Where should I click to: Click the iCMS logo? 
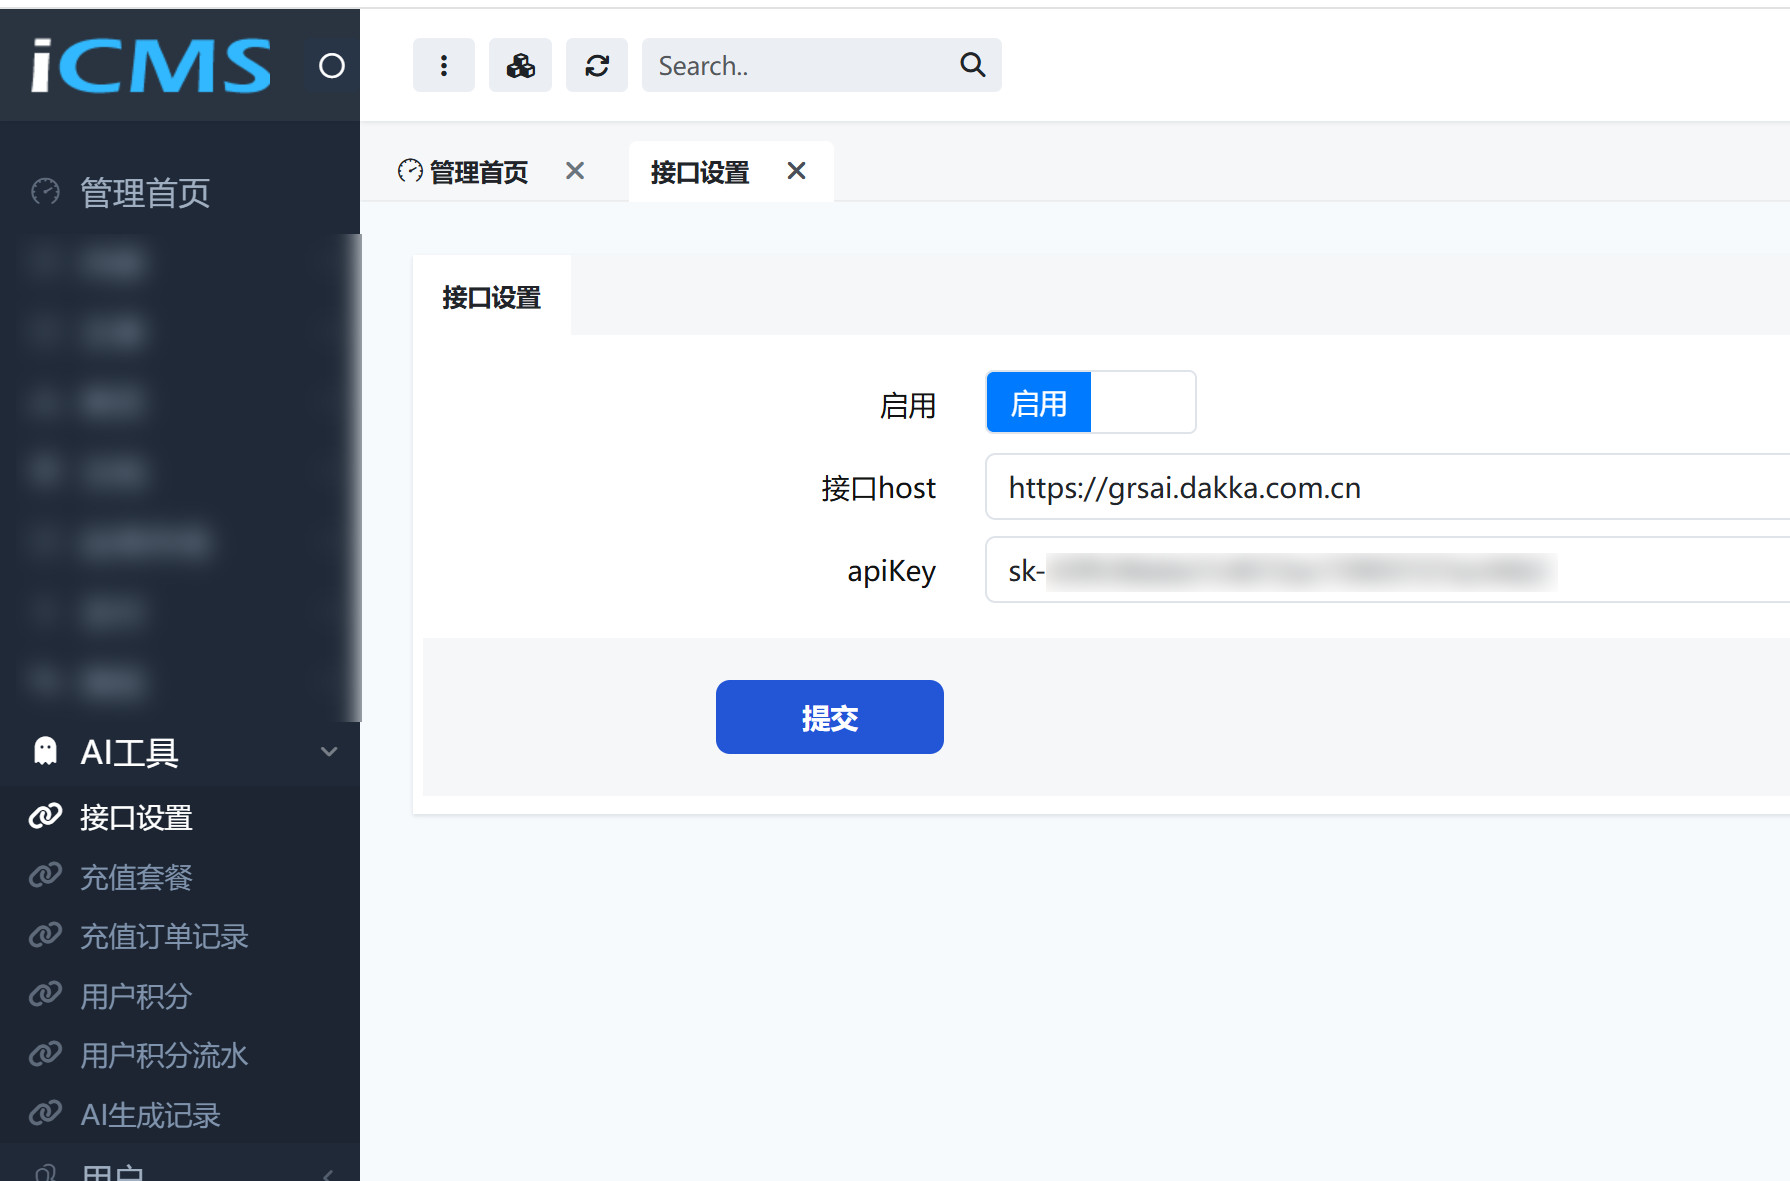pyautogui.click(x=151, y=66)
